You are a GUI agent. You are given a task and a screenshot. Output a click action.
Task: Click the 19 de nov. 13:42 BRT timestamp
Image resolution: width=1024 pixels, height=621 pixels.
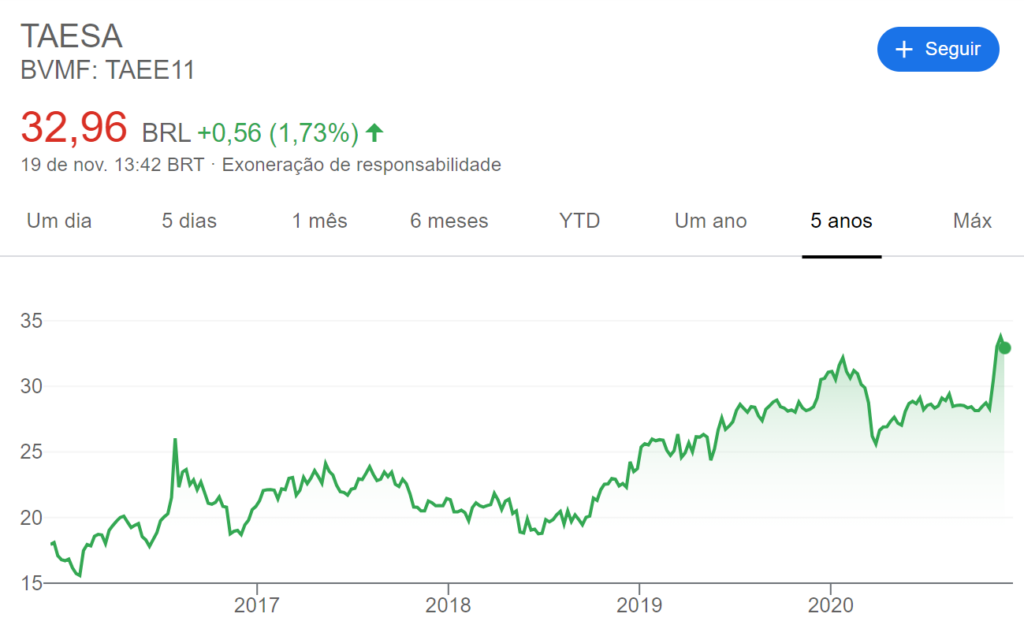coord(112,165)
